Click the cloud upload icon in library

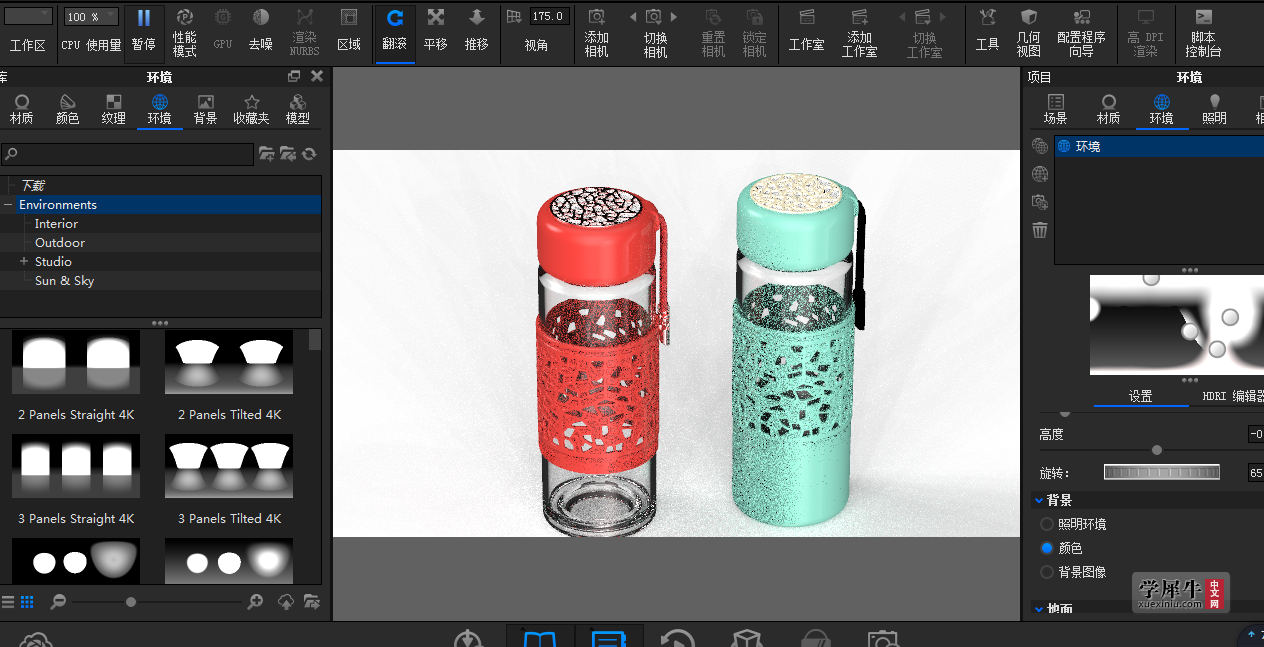click(x=286, y=601)
